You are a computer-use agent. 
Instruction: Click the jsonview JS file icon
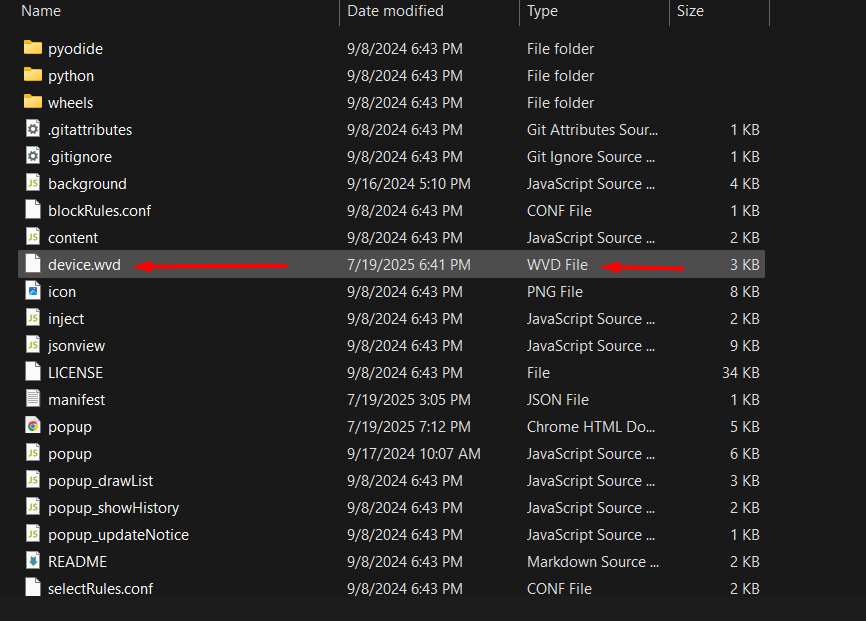[x=33, y=345]
